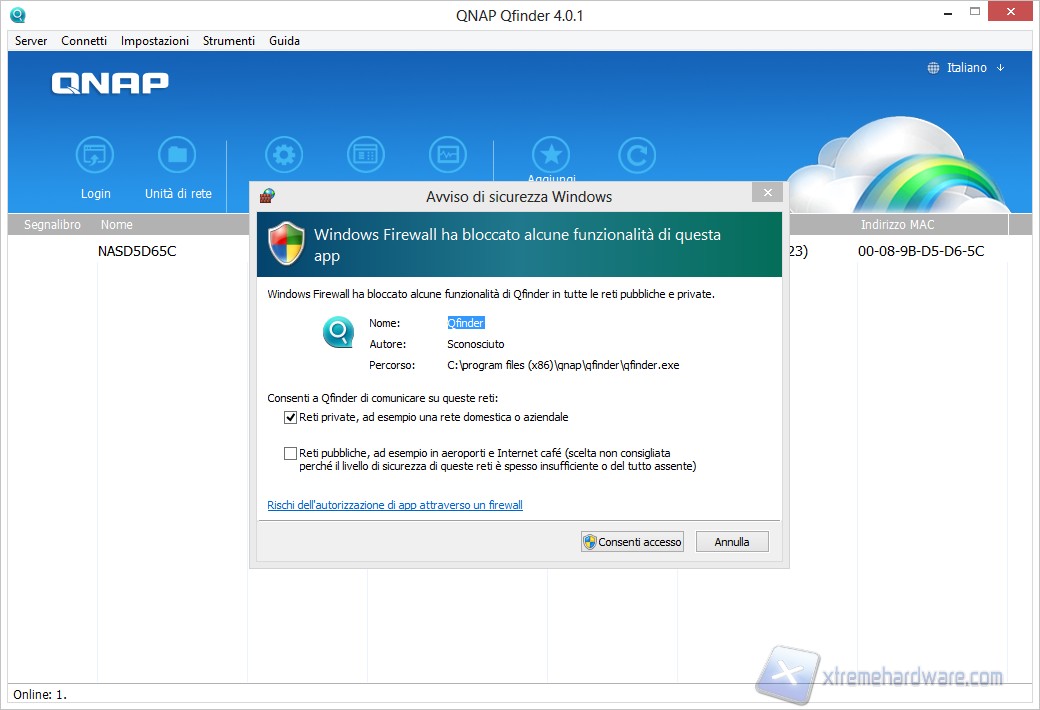Click the Annulla button
1040x710 pixels.
(x=732, y=542)
